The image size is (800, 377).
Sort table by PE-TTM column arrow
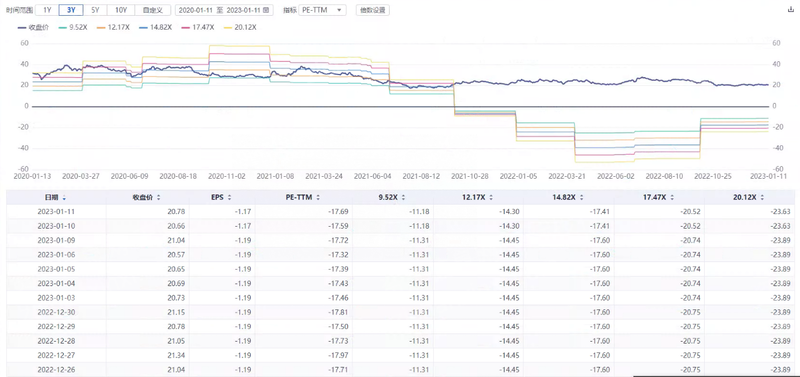(317, 197)
